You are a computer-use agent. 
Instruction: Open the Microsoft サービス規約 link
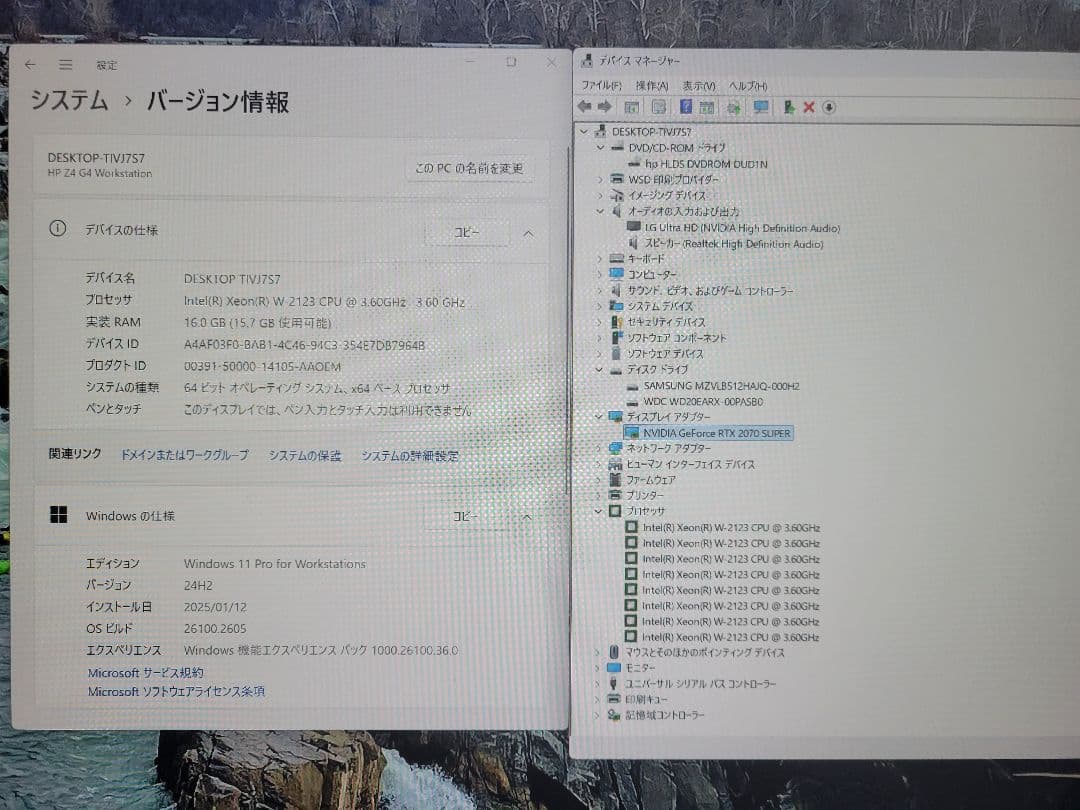[144, 672]
